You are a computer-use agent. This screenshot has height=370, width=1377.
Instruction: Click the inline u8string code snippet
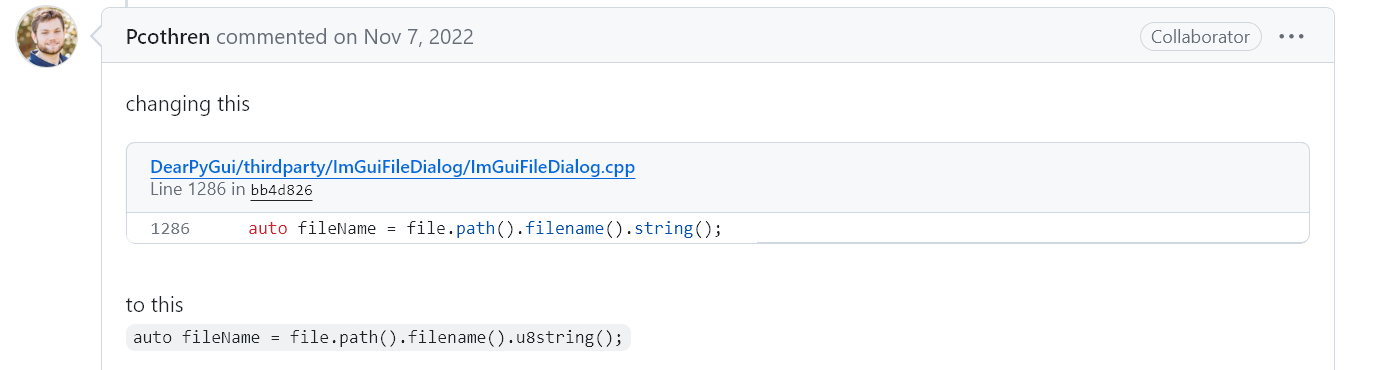(x=378, y=338)
